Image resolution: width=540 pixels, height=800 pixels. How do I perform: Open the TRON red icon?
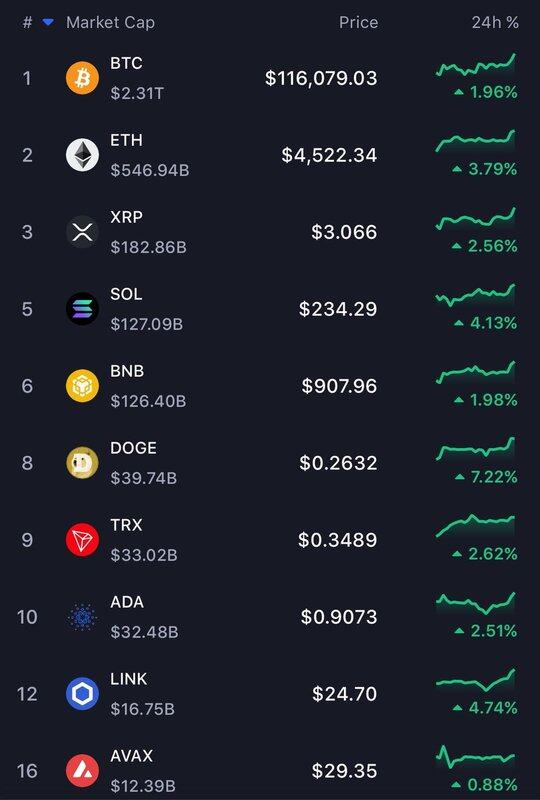coord(82,540)
